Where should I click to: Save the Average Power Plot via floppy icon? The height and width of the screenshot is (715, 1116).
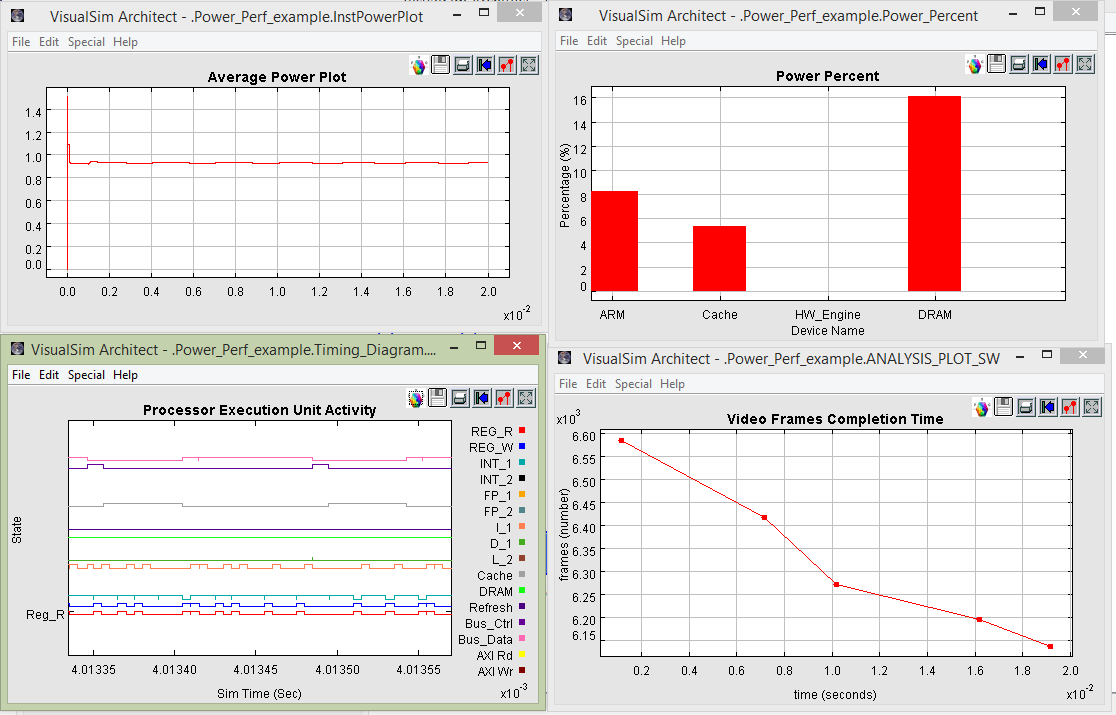440,65
